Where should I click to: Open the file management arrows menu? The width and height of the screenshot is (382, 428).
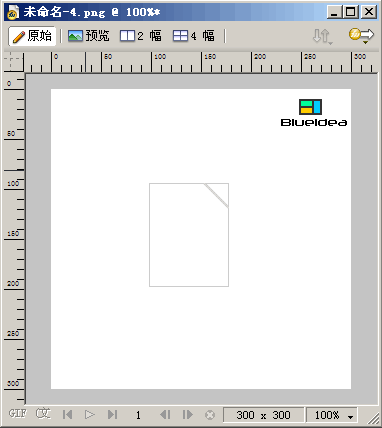coord(322,36)
